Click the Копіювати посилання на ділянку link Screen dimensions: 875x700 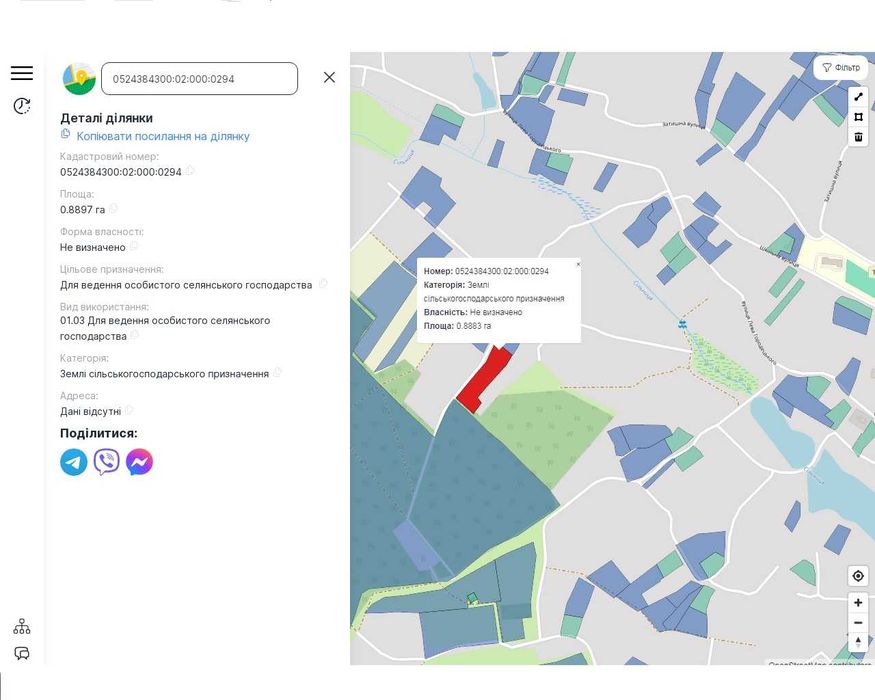point(163,136)
